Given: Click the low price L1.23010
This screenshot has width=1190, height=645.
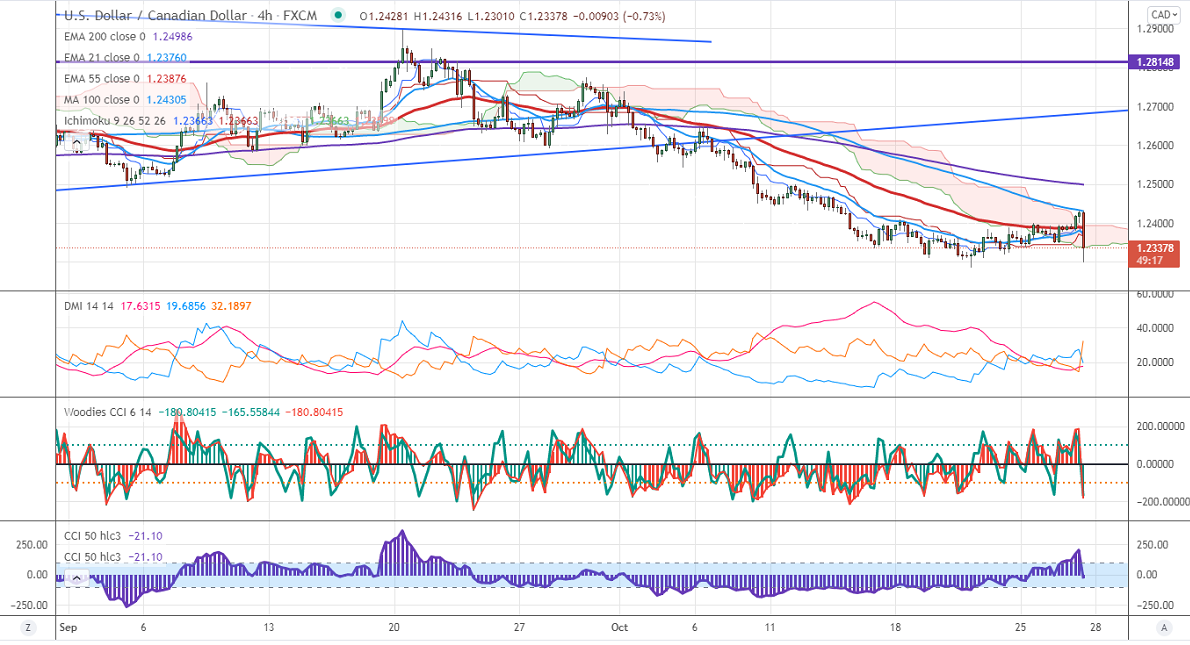Looking at the screenshot, I should click(490, 16).
